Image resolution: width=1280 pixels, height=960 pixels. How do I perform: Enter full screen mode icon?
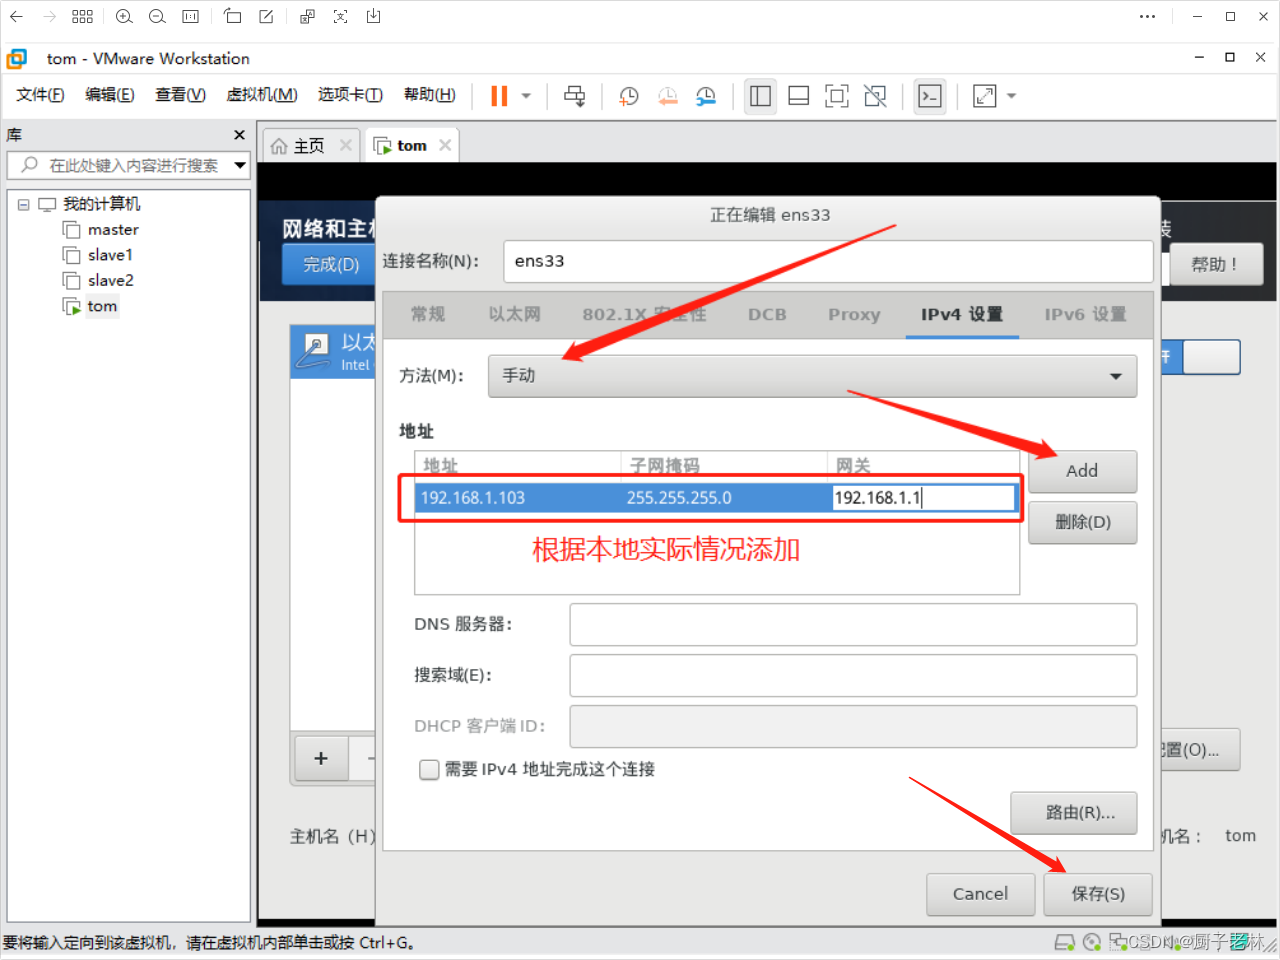[837, 96]
